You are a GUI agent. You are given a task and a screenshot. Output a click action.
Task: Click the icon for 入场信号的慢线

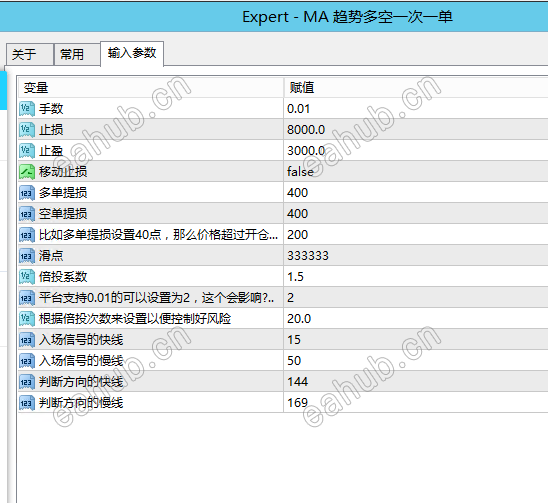tap(27, 360)
